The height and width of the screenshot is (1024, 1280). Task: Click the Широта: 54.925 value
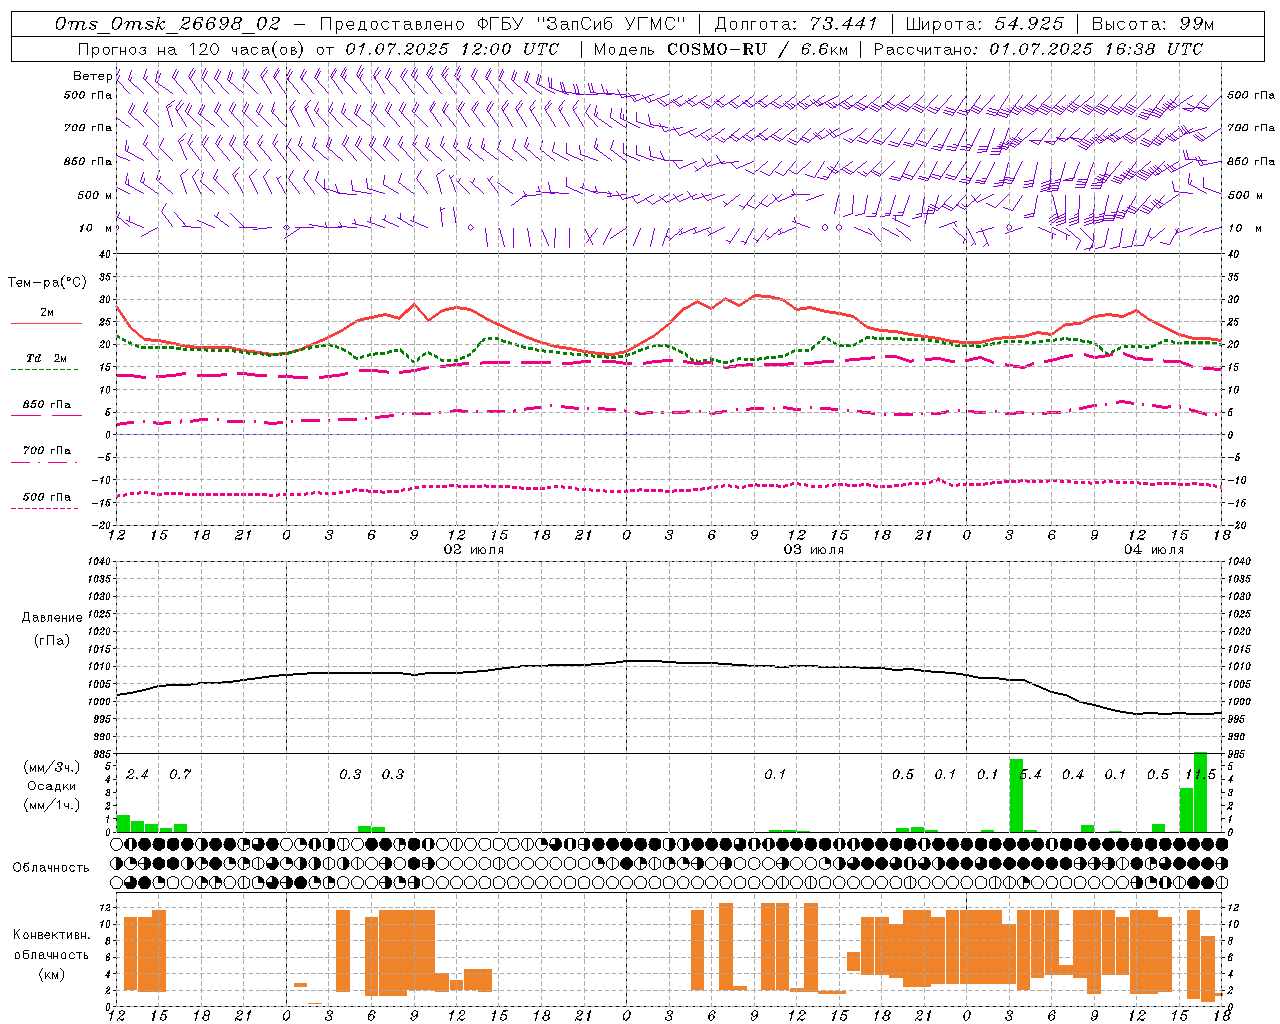984,23
